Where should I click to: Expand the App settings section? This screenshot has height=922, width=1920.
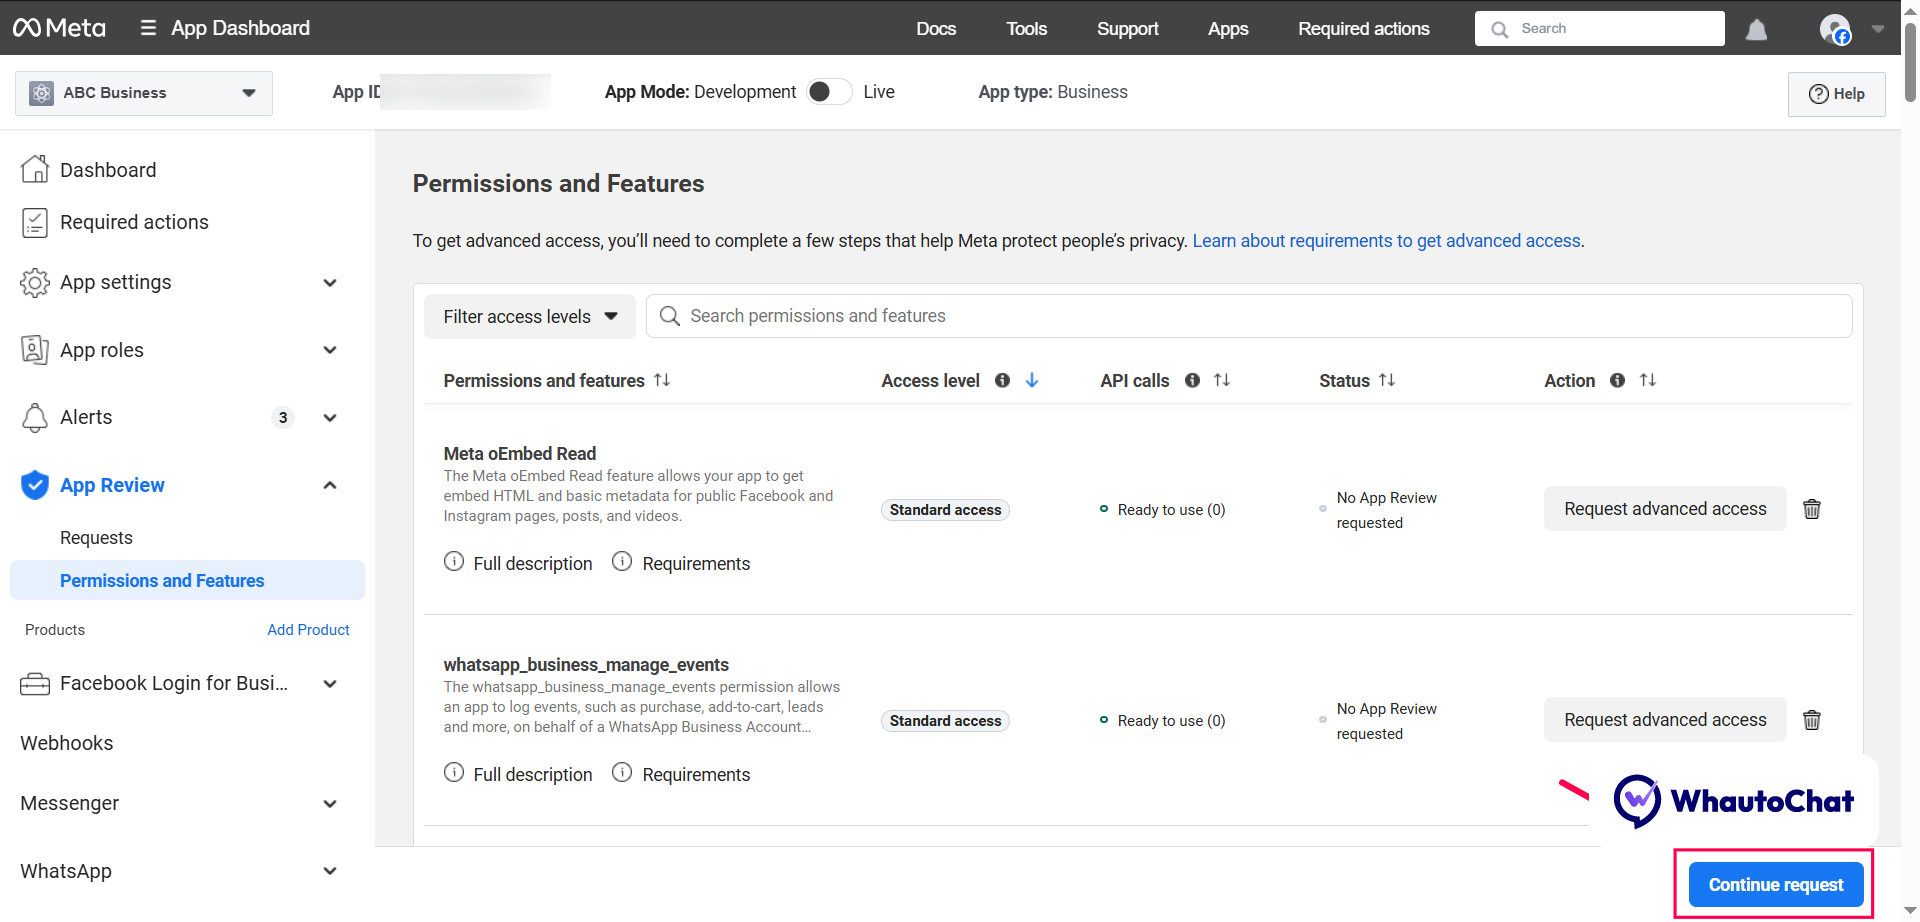330,283
